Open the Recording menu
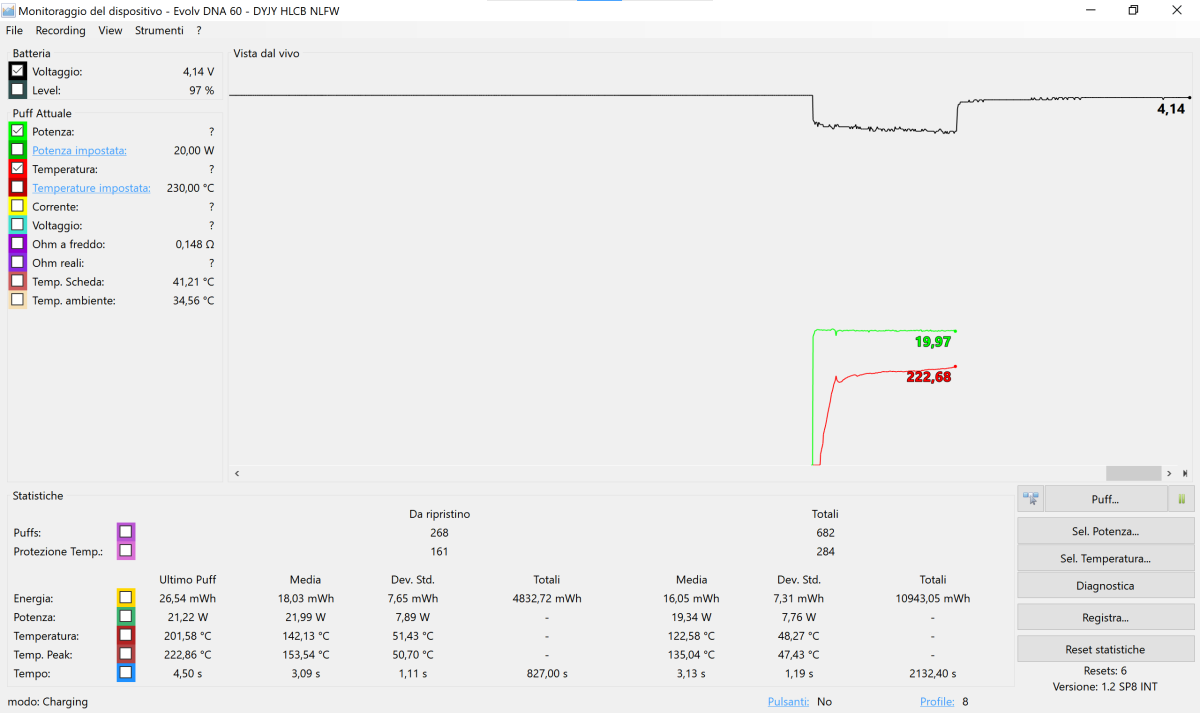This screenshot has height=713, width=1200. (x=60, y=30)
